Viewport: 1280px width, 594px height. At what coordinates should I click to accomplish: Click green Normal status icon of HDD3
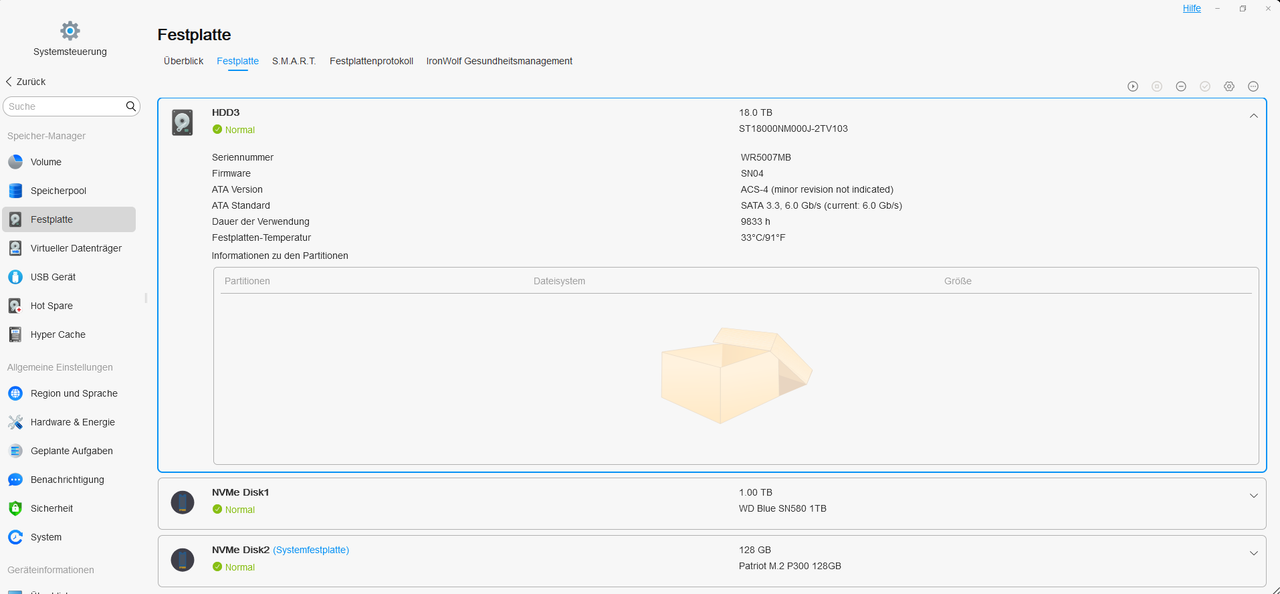pos(217,130)
